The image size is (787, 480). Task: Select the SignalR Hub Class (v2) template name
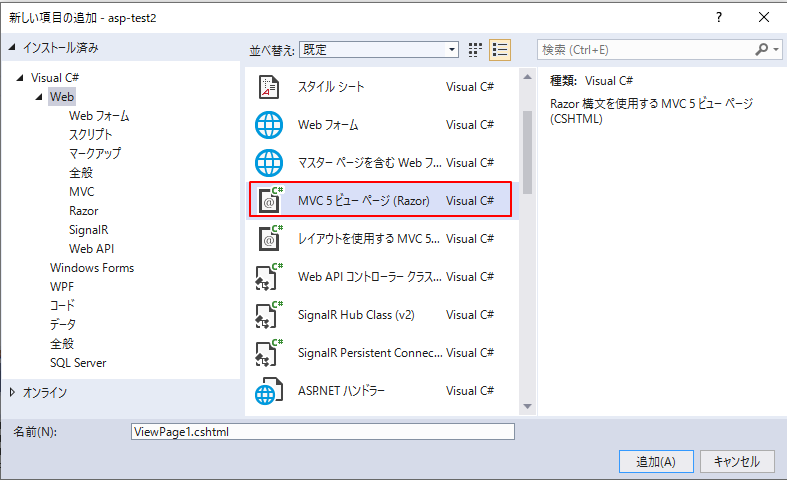[x=356, y=315]
